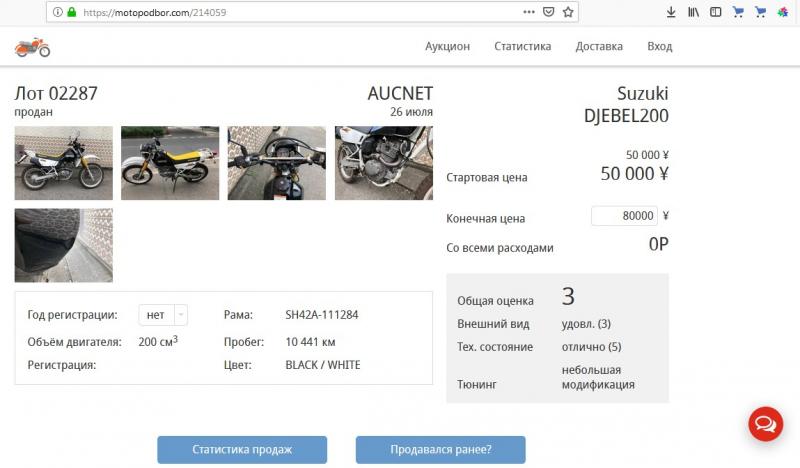The width and height of the screenshot is (800, 468).
Task: Click the 0Р total cost value
Action: point(659,244)
